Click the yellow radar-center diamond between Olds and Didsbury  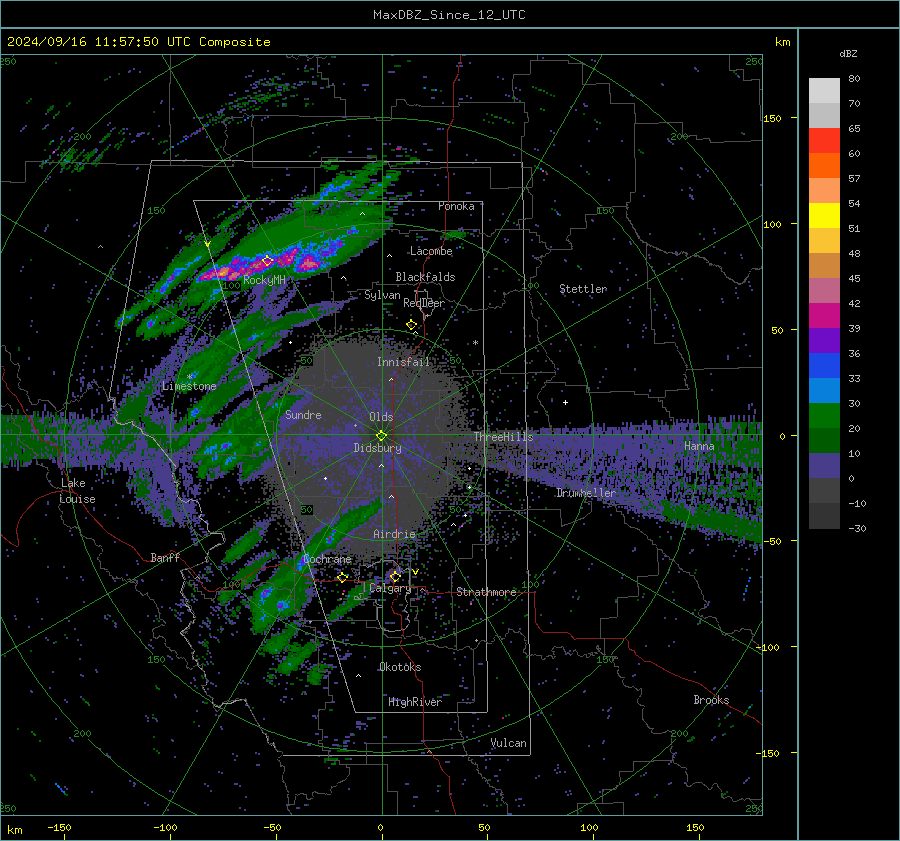pos(381,436)
